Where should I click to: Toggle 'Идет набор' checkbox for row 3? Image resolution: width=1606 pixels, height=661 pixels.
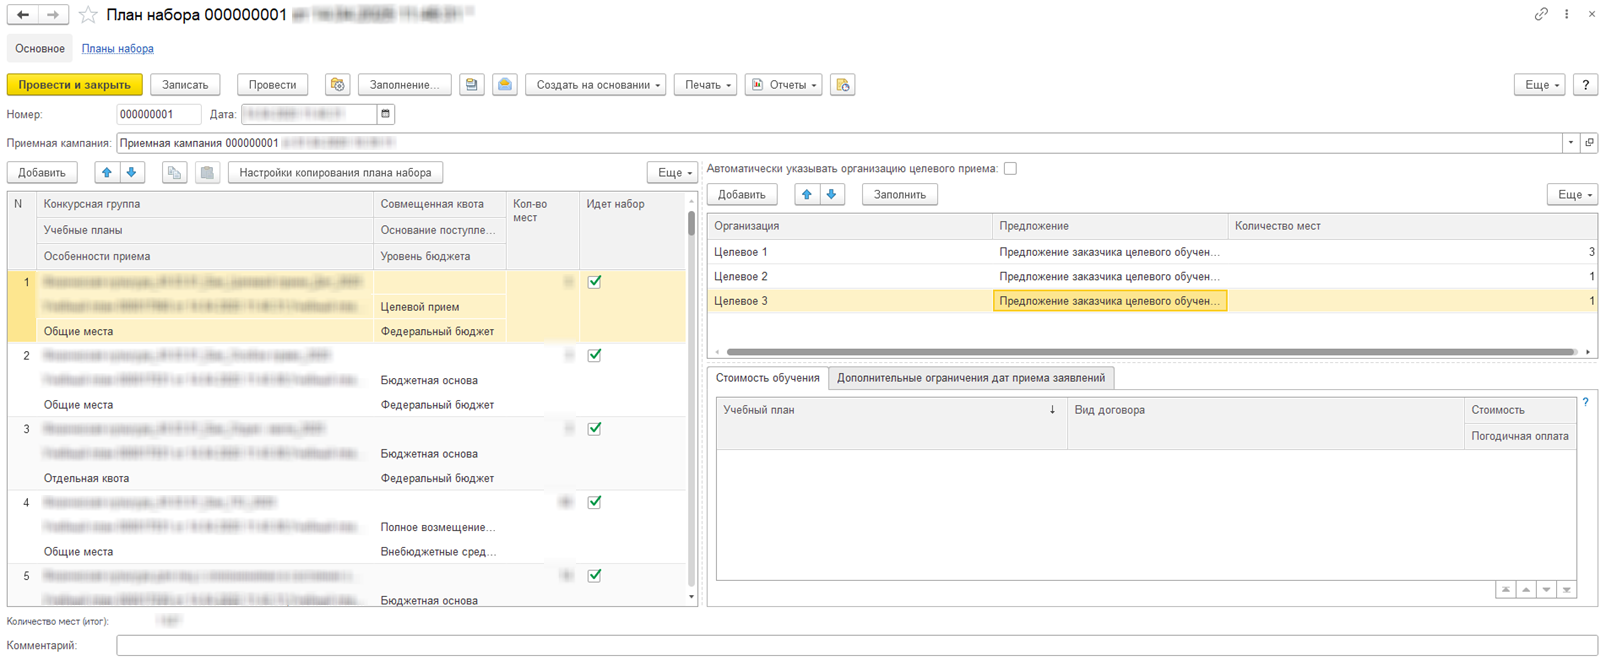pos(594,429)
